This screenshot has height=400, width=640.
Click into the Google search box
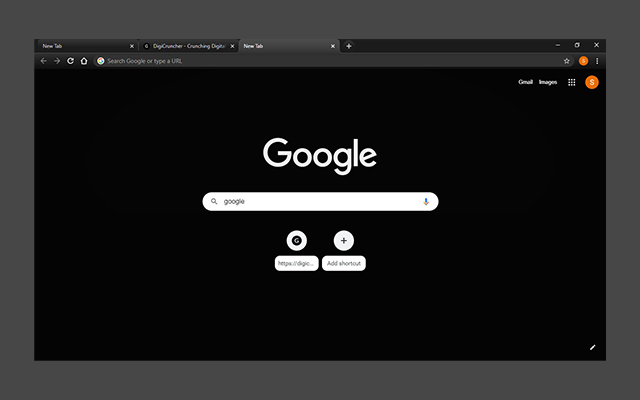(x=320, y=202)
